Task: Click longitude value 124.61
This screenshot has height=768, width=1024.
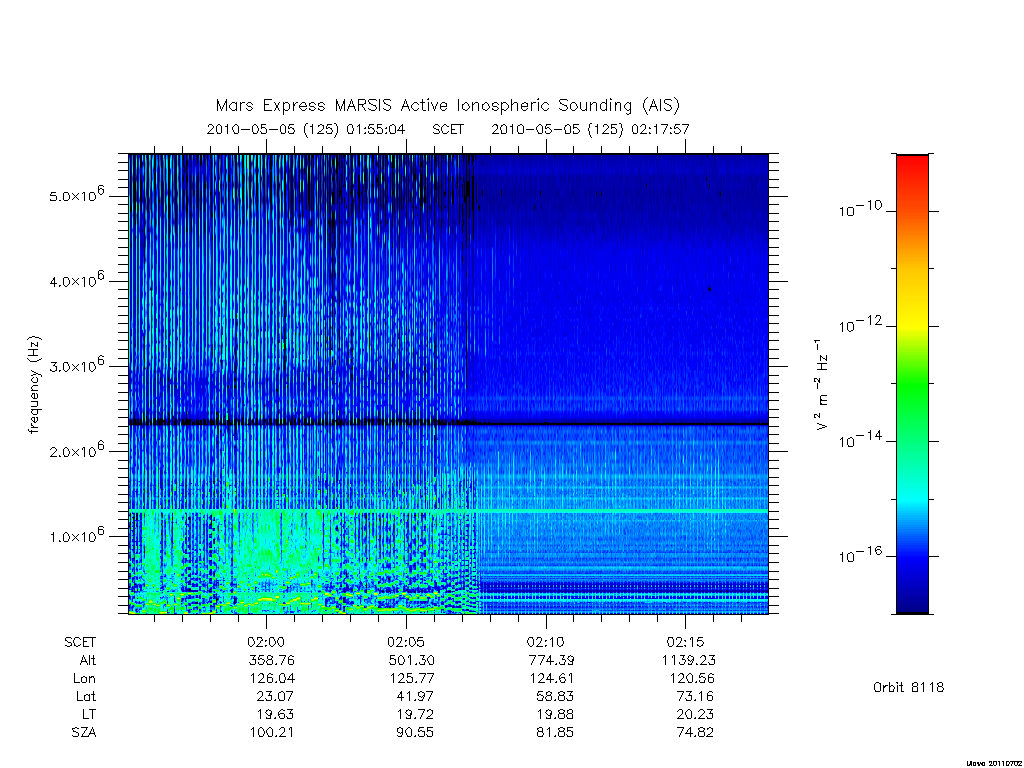Action: 551,679
